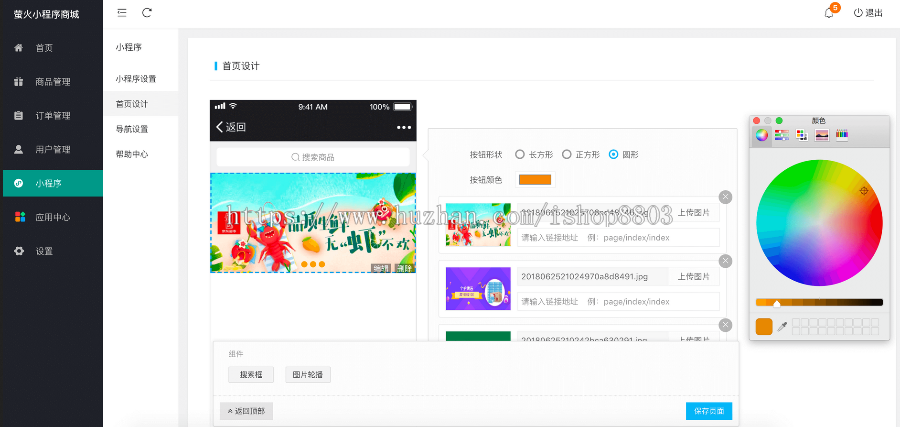Click filename 2018062521024970a8d8491.jpg
Image resolution: width=900 pixels, height=427 pixels.
coord(584,277)
